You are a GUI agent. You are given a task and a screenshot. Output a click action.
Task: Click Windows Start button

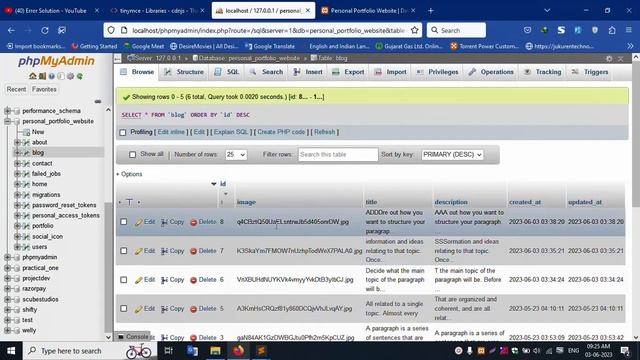pyautogui.click(x=11, y=351)
